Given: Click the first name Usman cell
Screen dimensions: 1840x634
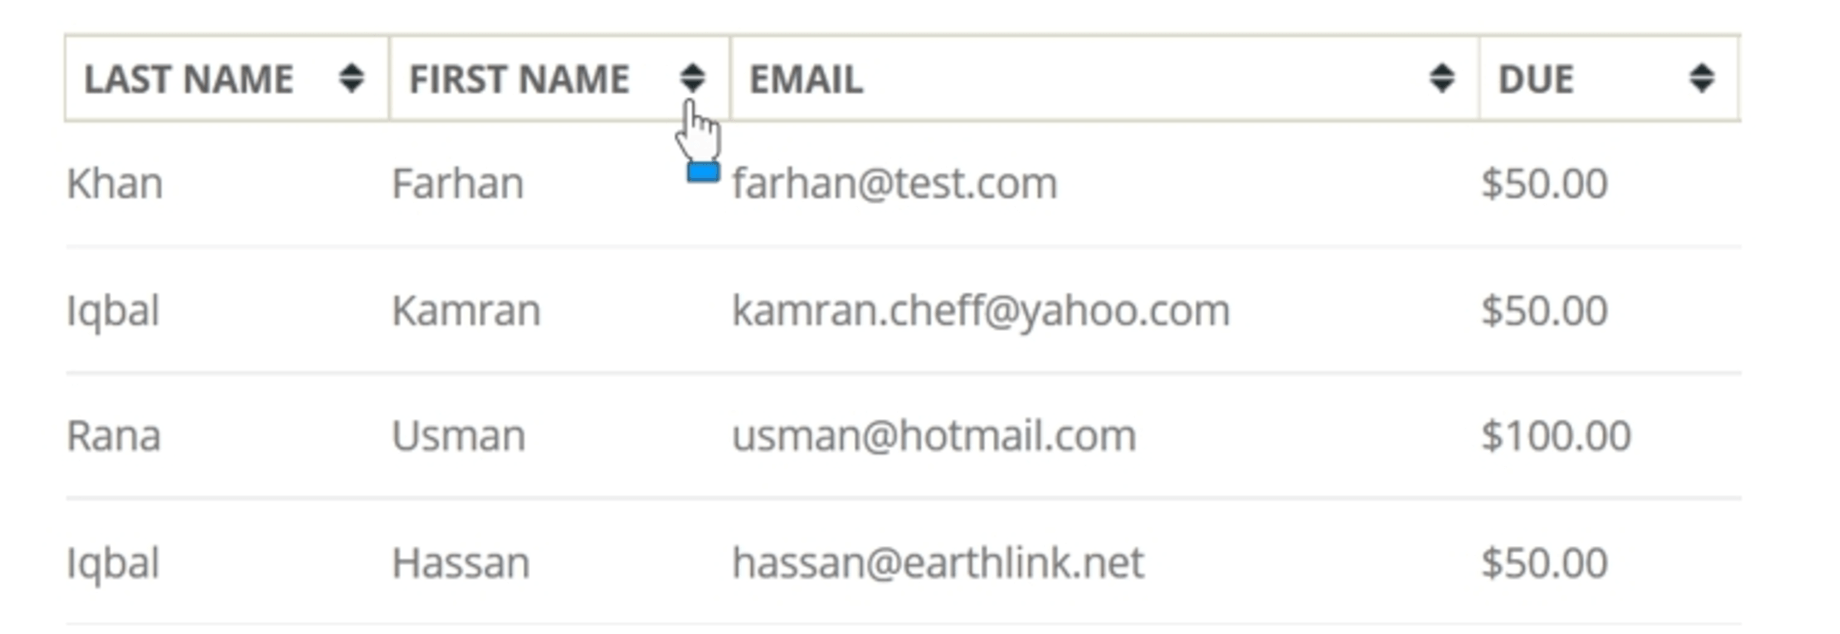Looking at the screenshot, I should click(458, 436).
